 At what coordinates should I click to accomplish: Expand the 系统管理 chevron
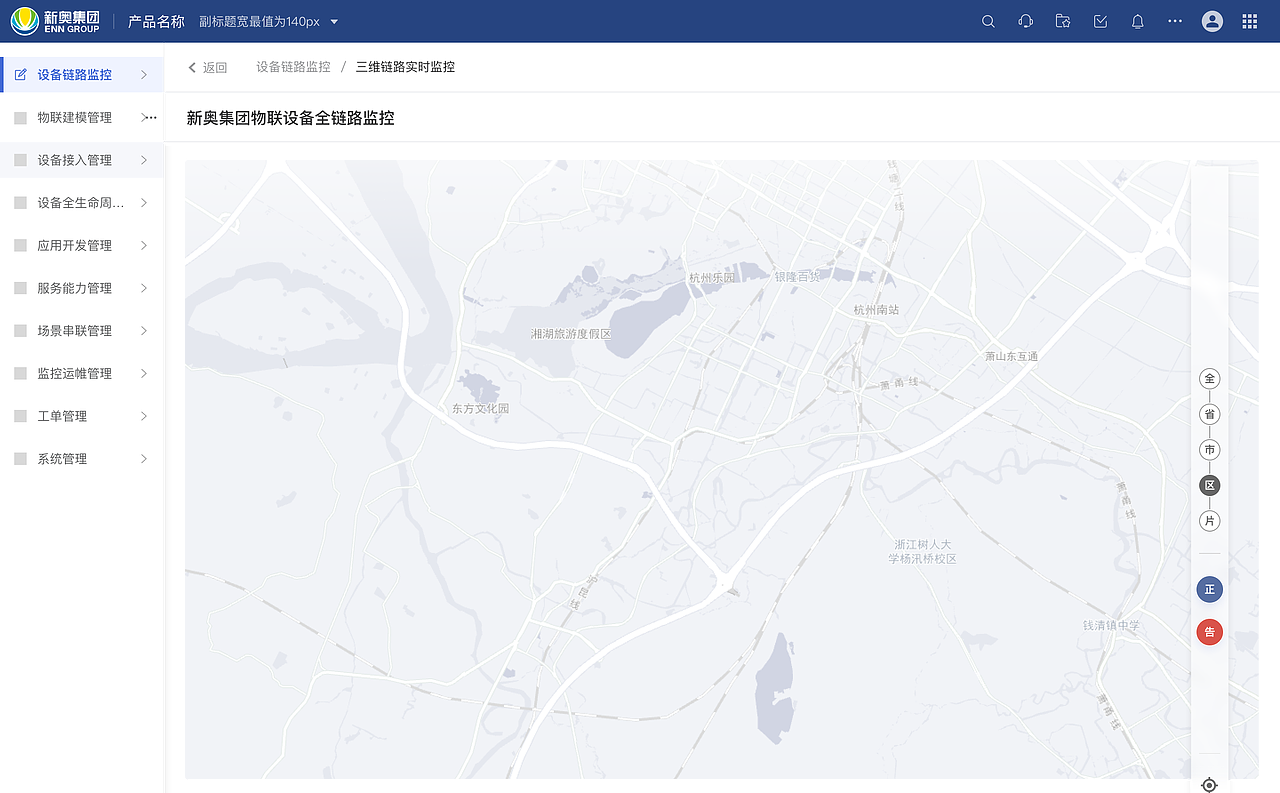(x=144, y=459)
